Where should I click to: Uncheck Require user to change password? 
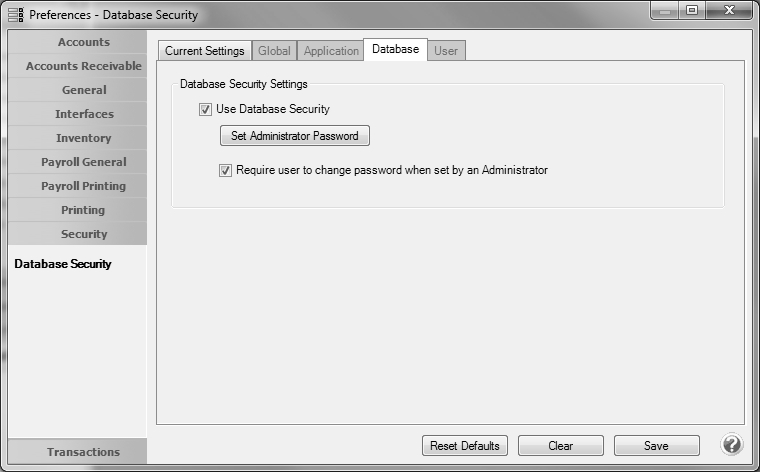pyautogui.click(x=226, y=170)
